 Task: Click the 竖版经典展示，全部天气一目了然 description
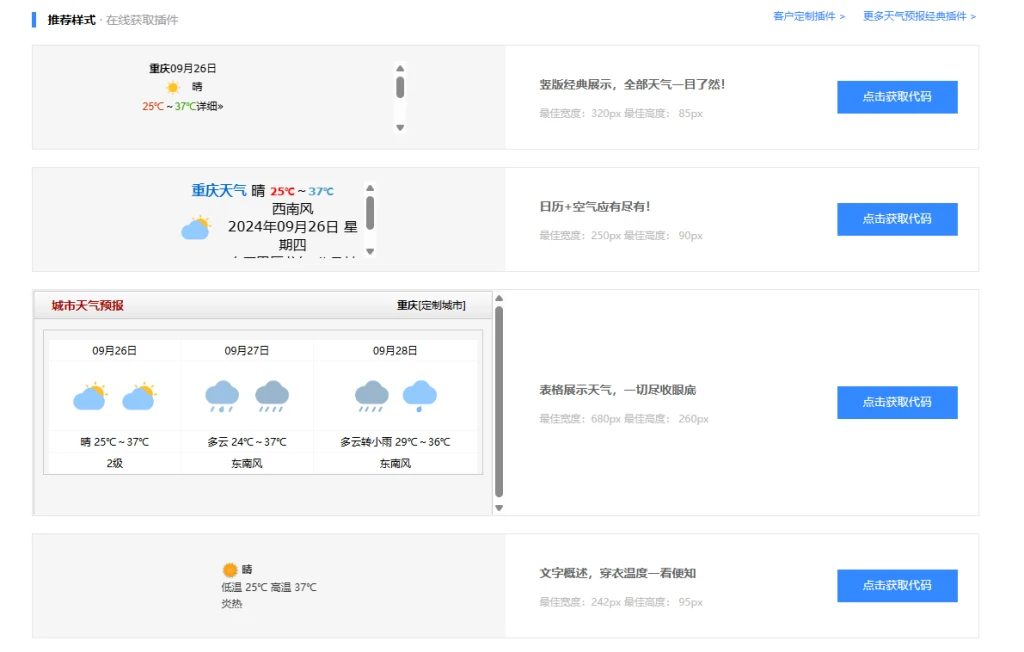[632, 84]
